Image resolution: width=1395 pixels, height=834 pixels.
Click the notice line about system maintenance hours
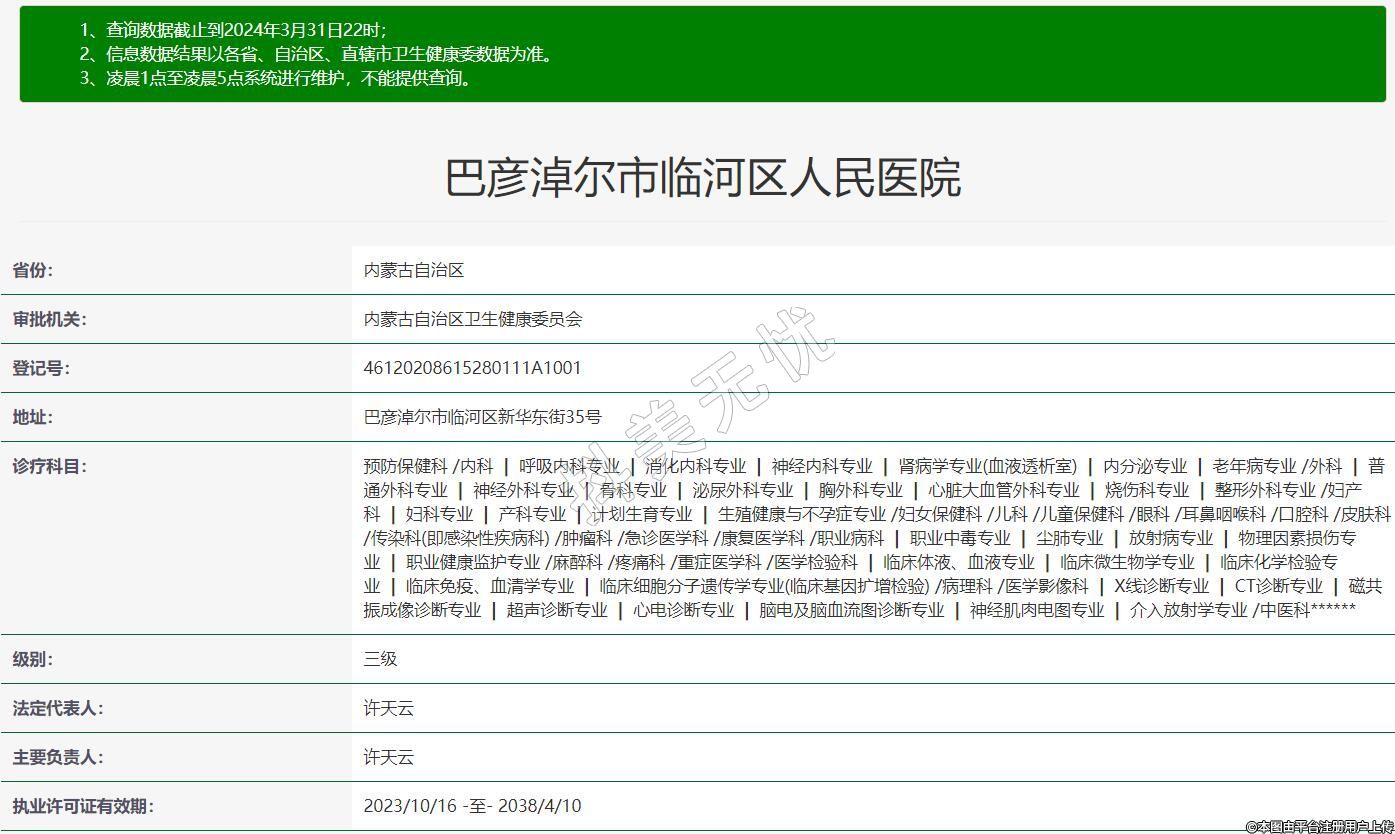pos(276,78)
